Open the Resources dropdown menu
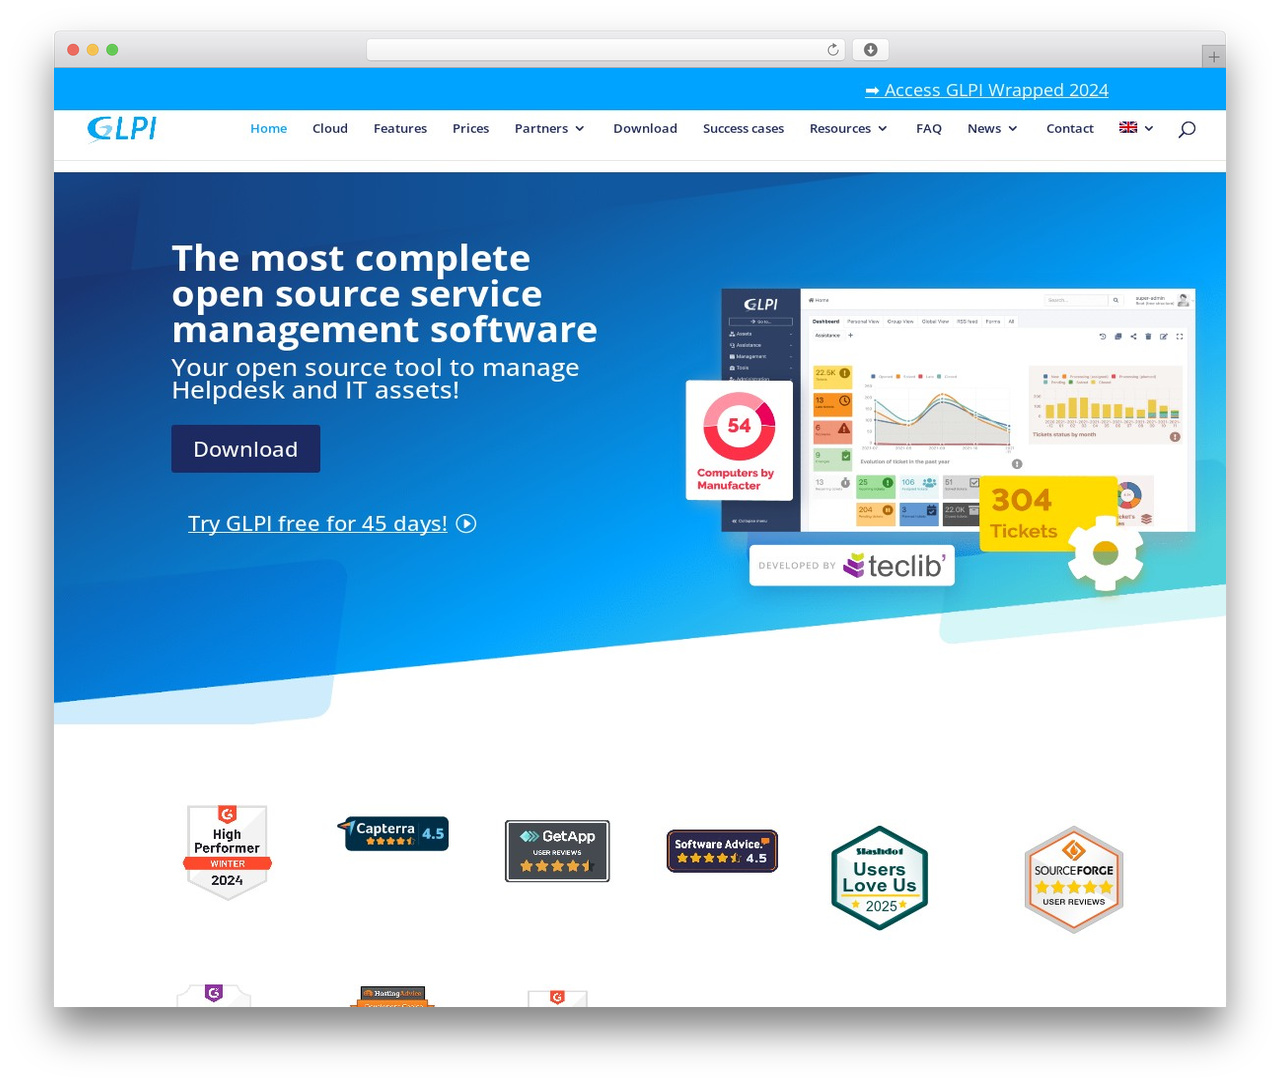 click(847, 129)
